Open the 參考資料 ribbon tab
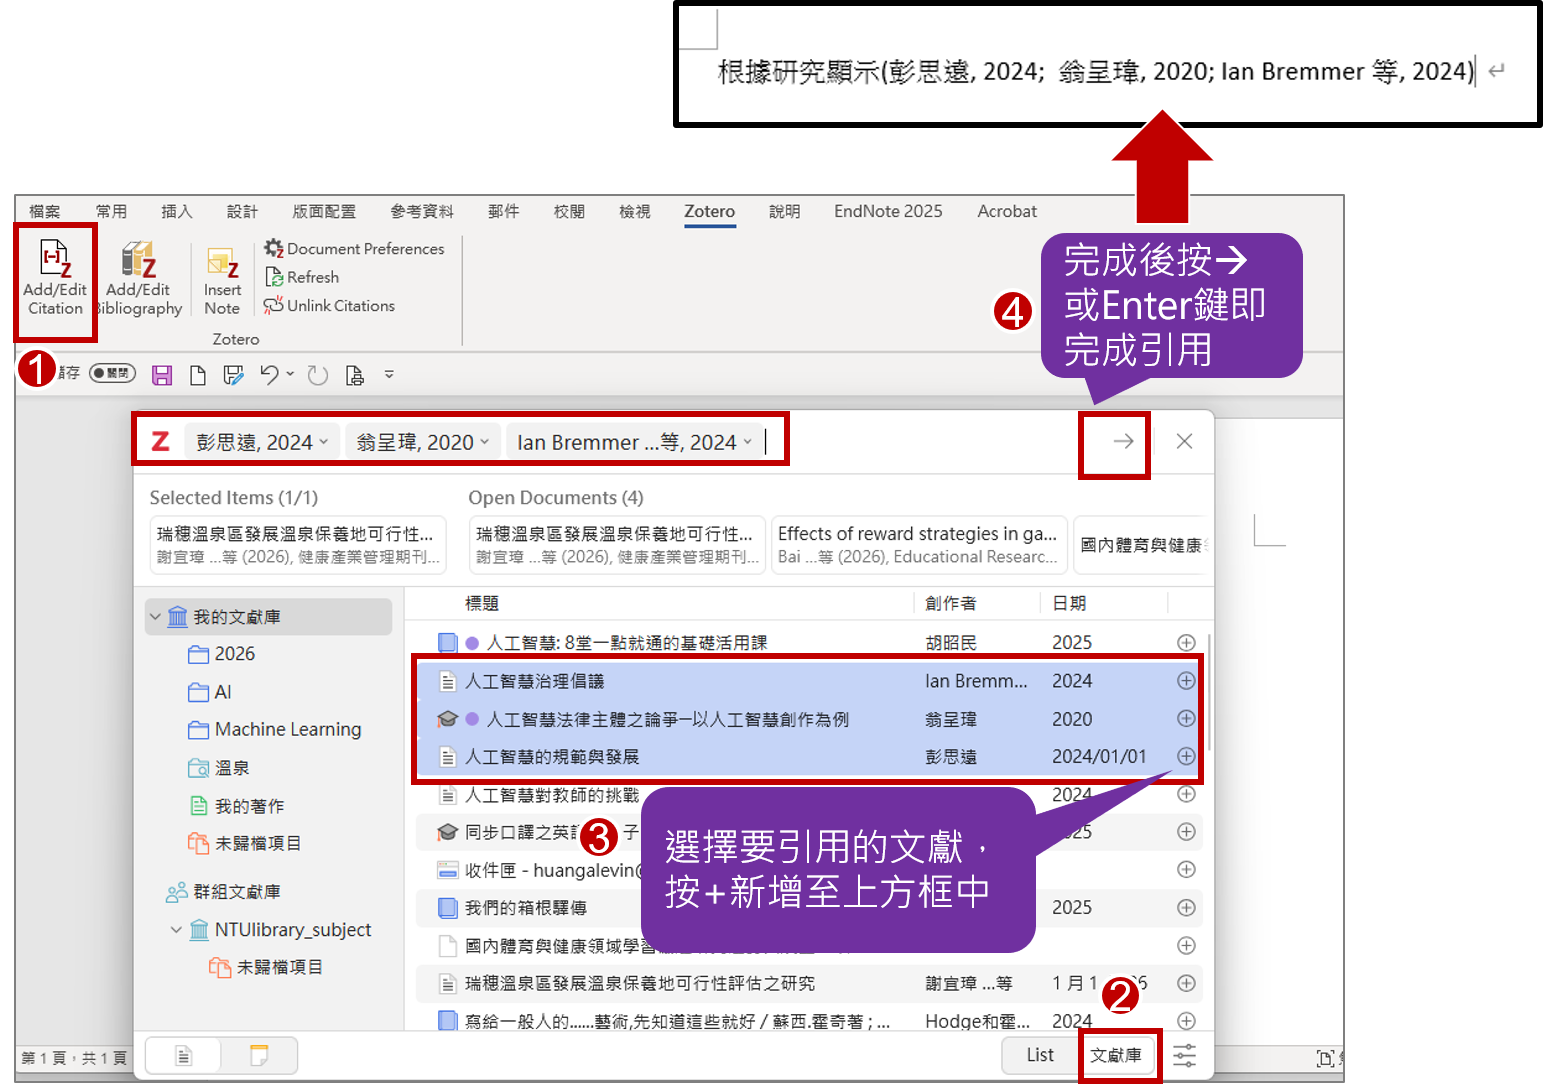The image size is (1543, 1084). (422, 211)
